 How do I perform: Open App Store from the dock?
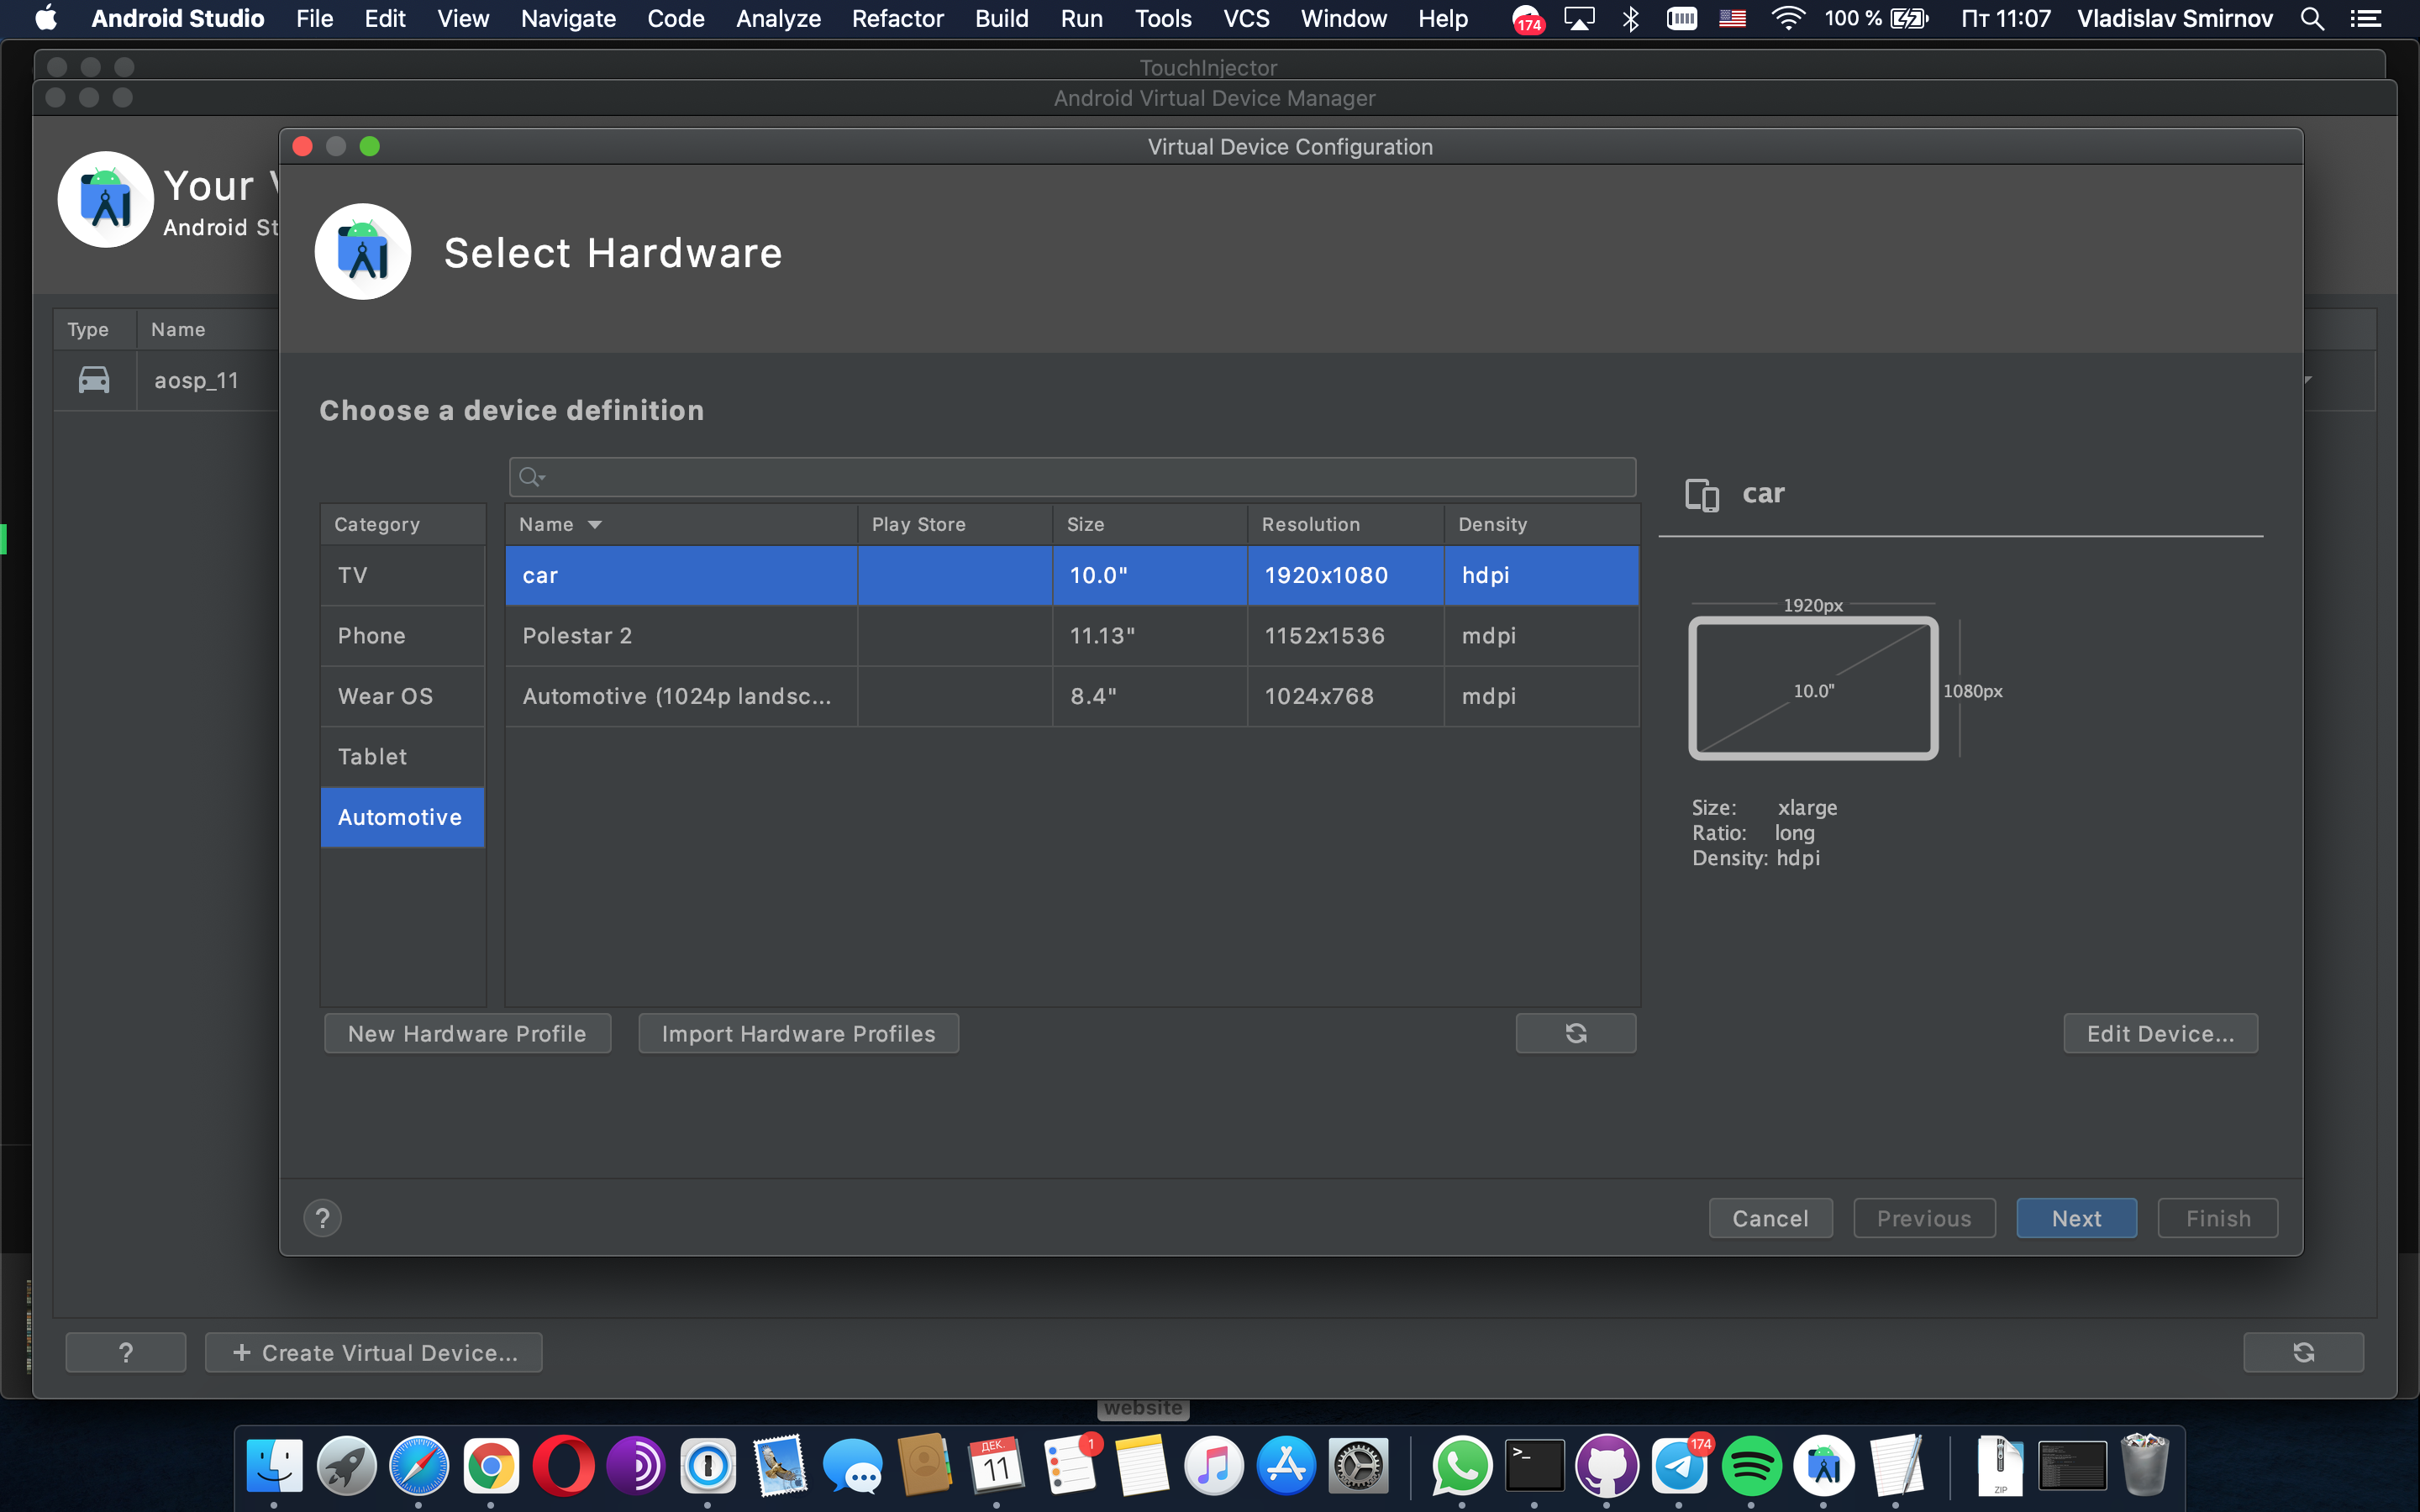tap(1286, 1466)
